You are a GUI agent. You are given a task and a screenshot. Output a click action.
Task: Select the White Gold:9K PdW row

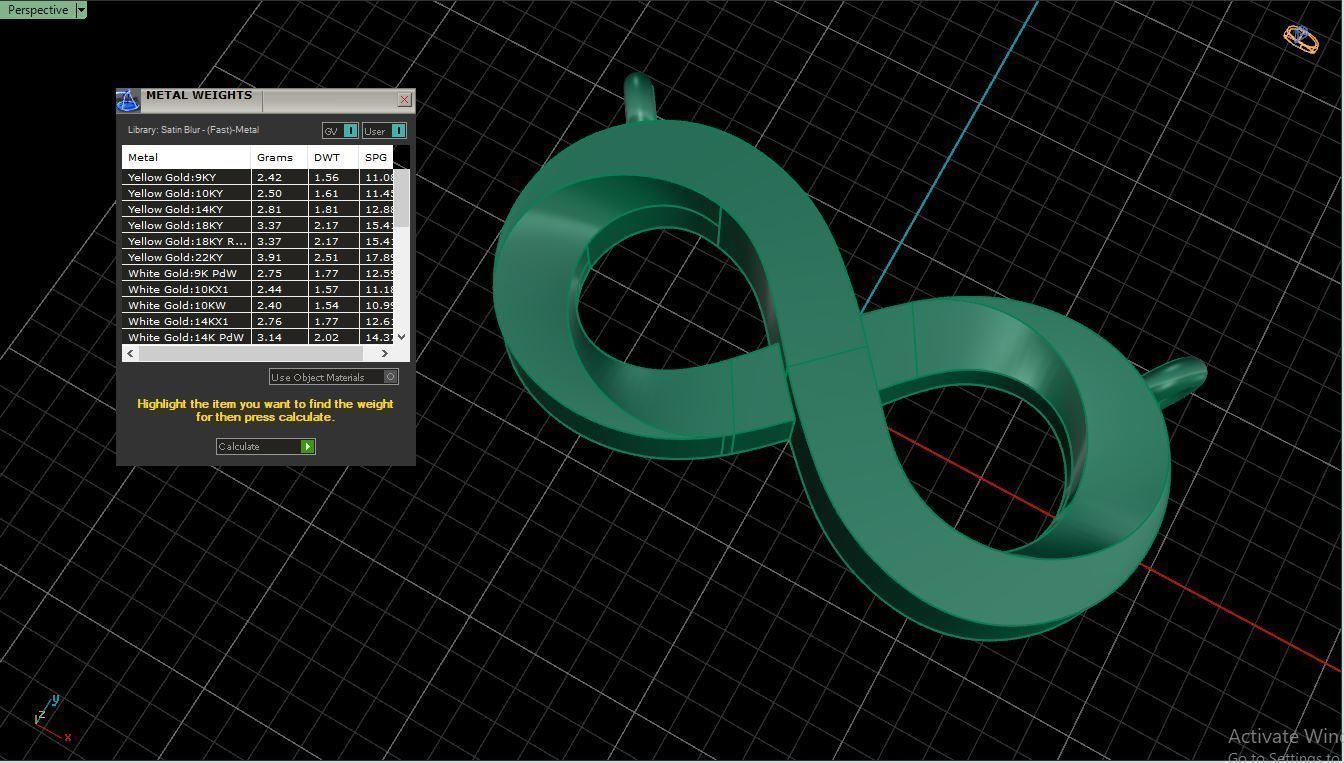[258, 273]
